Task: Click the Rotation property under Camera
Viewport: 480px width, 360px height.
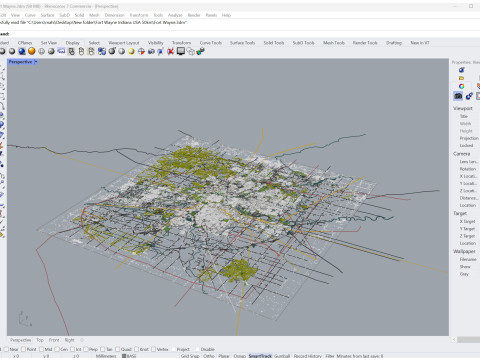Action: [x=467, y=169]
